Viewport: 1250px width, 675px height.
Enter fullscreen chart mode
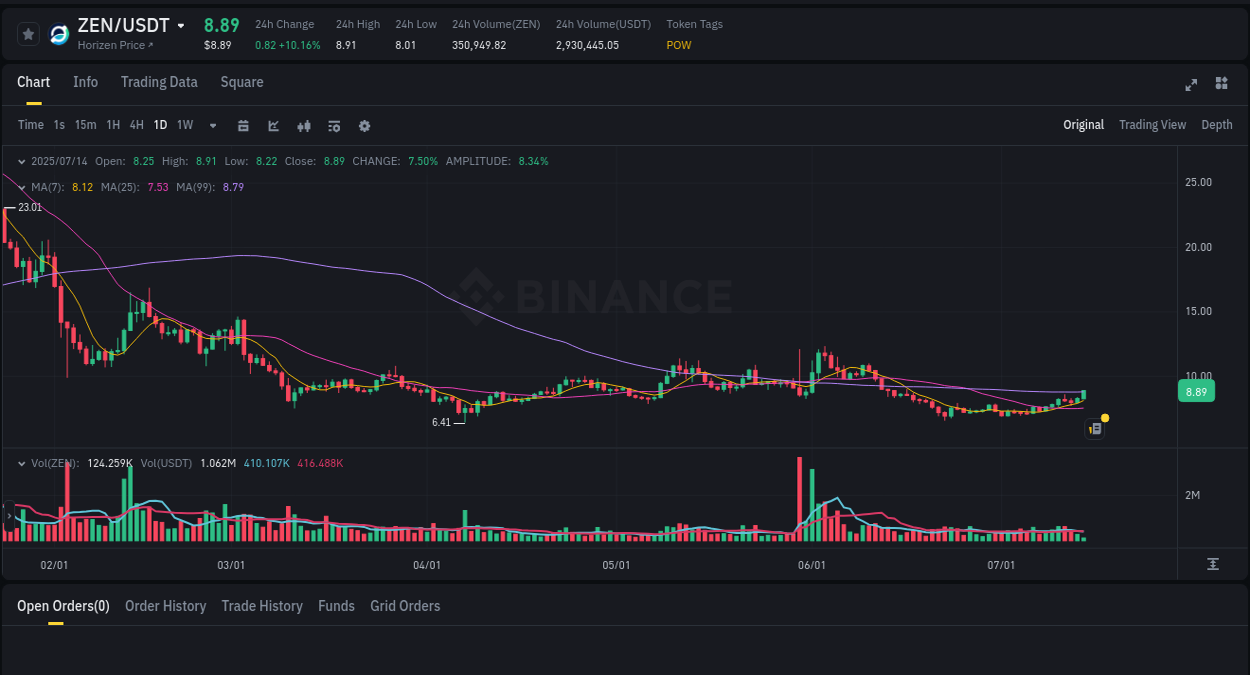[1190, 85]
